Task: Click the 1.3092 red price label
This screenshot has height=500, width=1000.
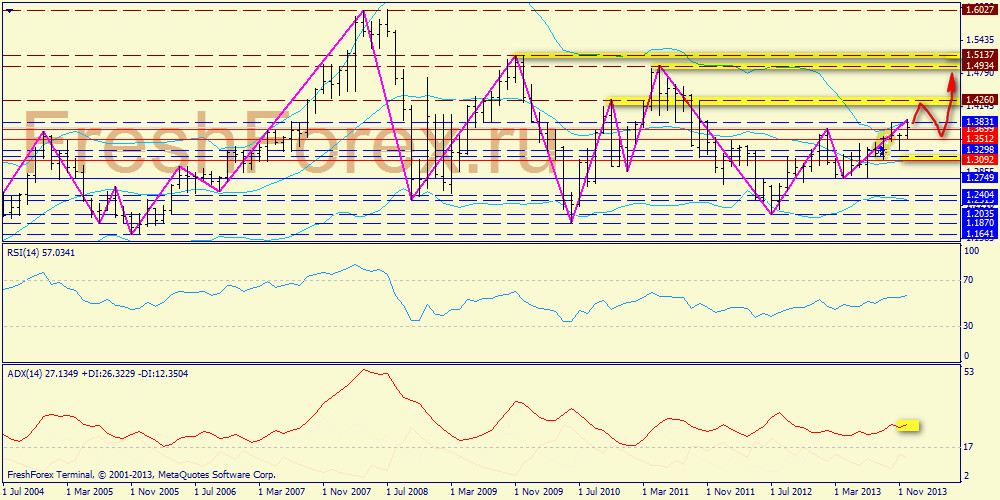Action: [978, 158]
